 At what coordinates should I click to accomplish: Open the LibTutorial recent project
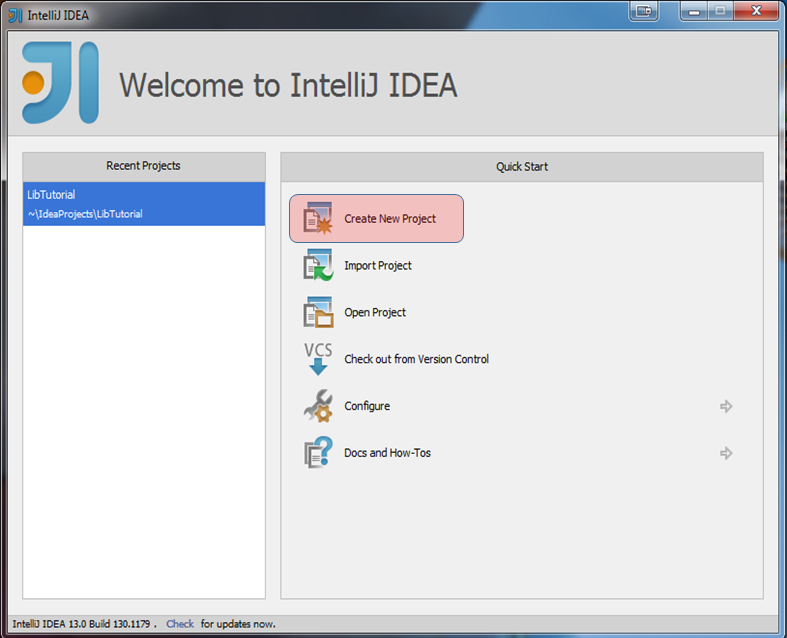coord(144,204)
